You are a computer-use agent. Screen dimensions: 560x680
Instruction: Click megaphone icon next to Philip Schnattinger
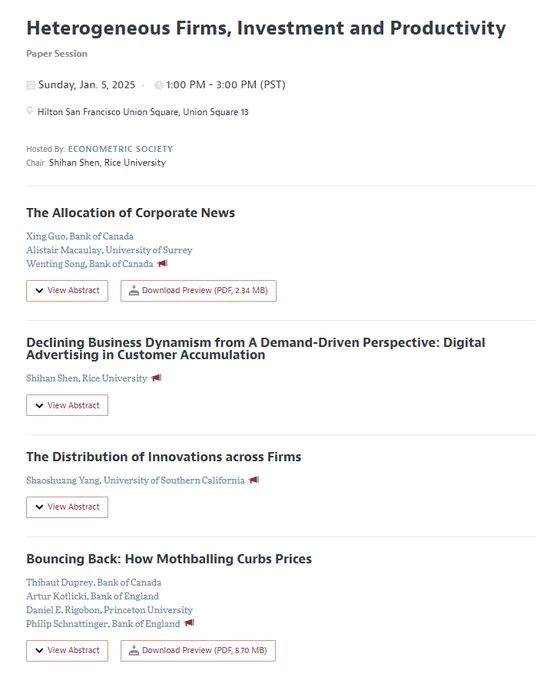coord(189,623)
